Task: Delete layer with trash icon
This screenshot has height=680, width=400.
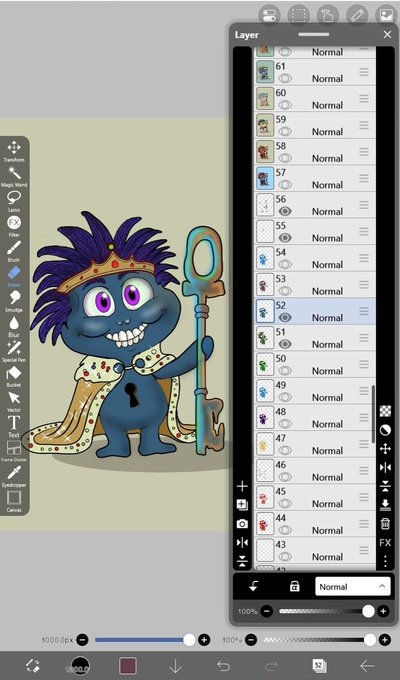Action: (385, 523)
